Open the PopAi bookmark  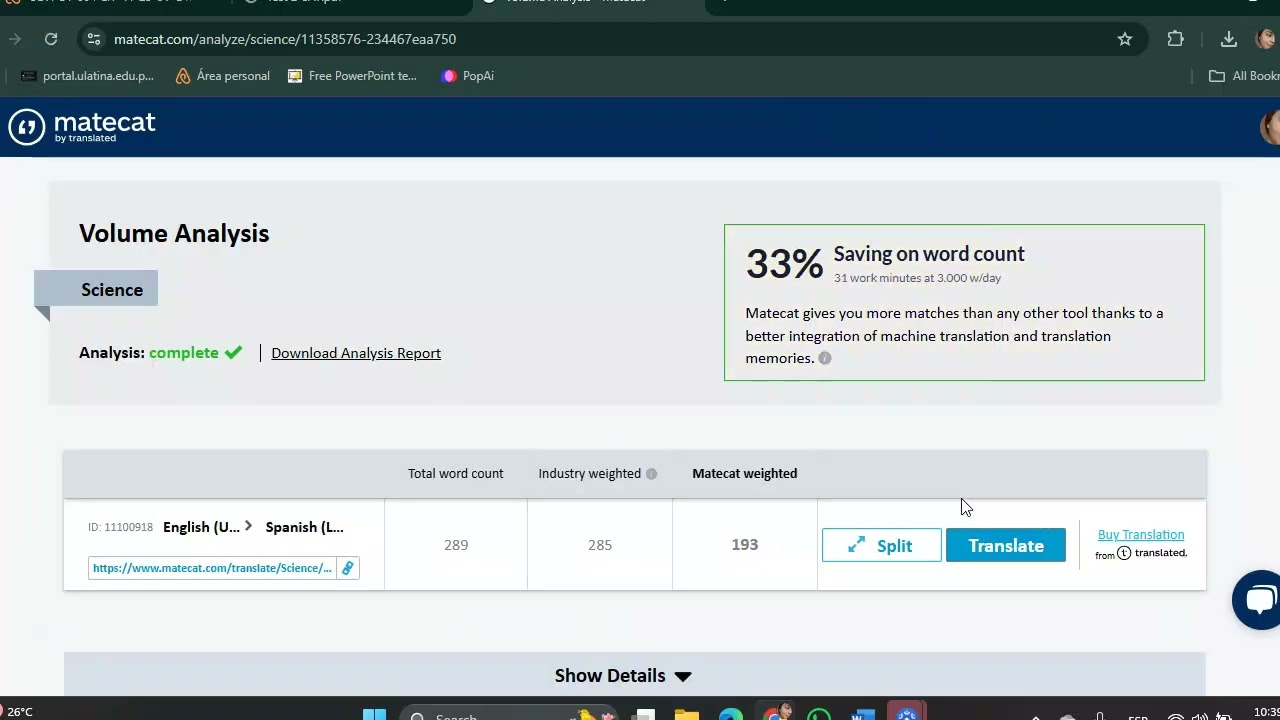pyautogui.click(x=467, y=76)
